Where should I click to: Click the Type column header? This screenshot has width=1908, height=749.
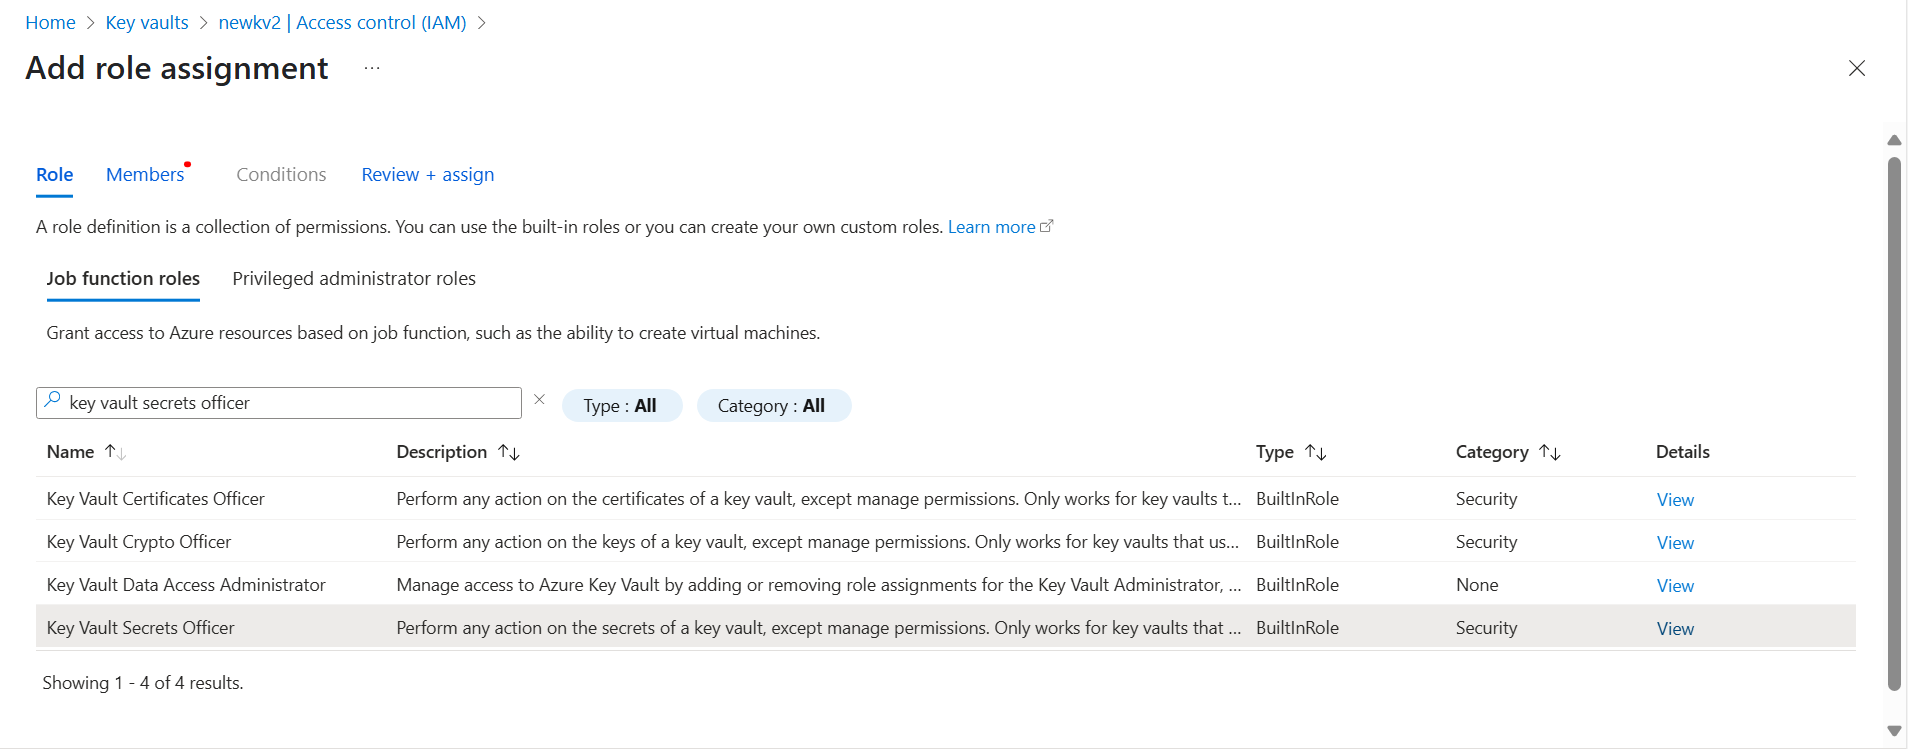1275,452
